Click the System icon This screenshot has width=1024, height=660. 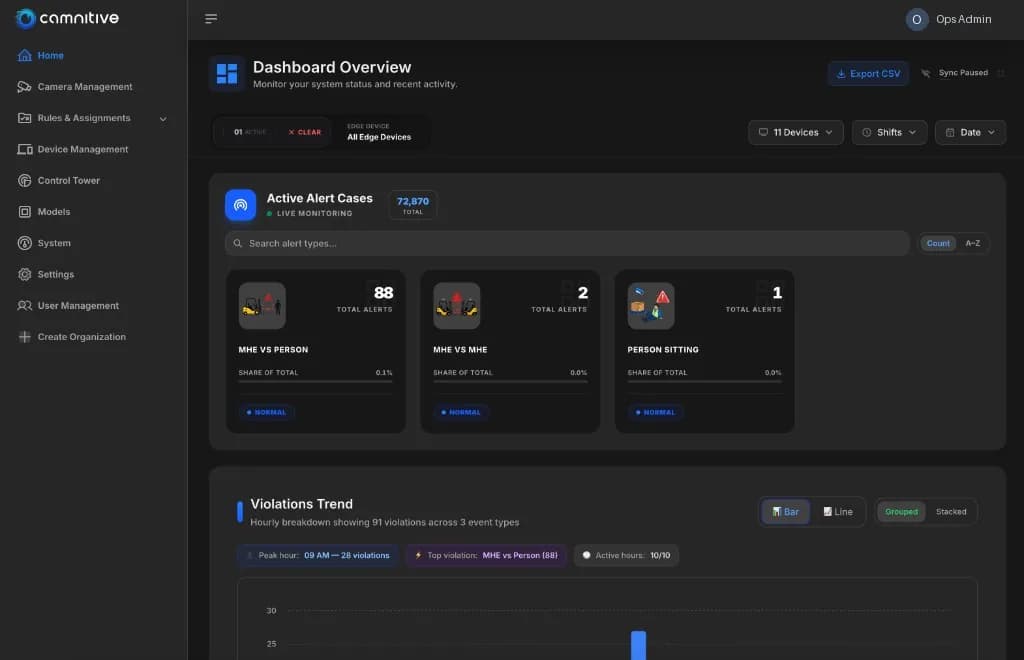click(25, 243)
